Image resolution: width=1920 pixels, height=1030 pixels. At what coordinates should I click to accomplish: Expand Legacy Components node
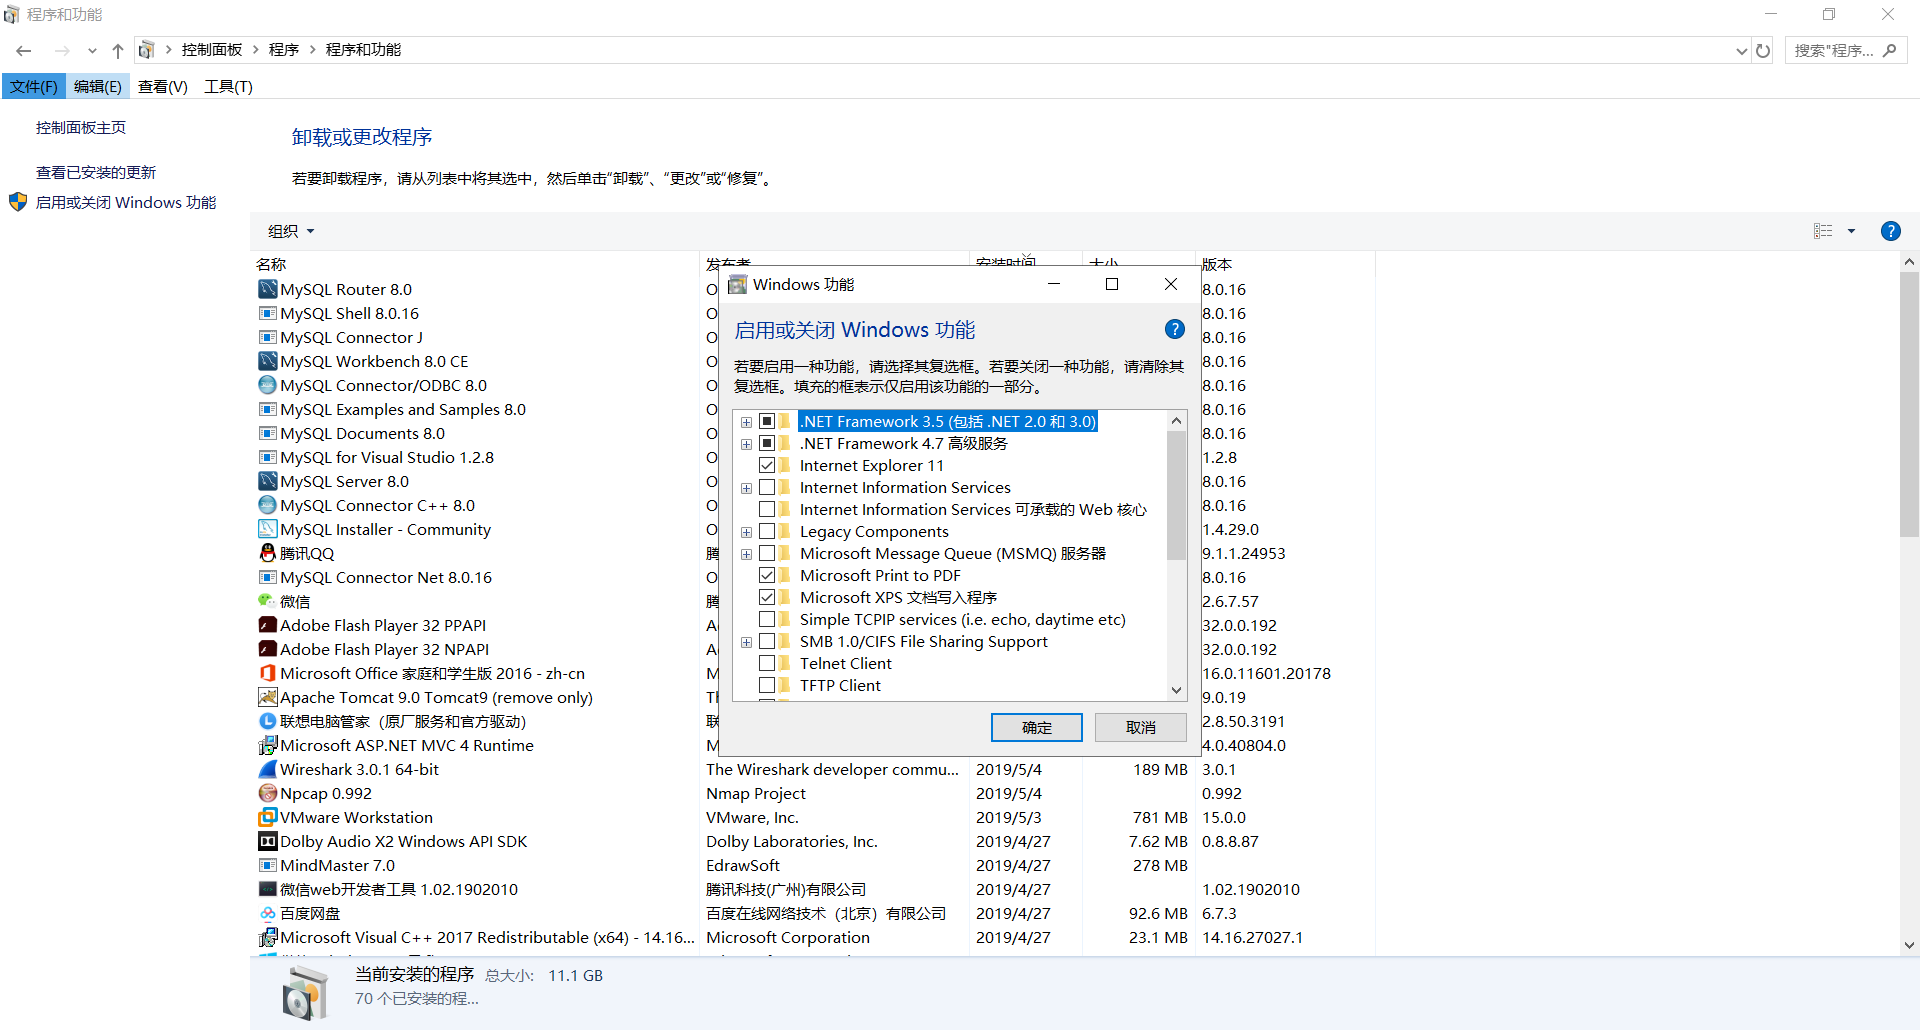click(746, 532)
